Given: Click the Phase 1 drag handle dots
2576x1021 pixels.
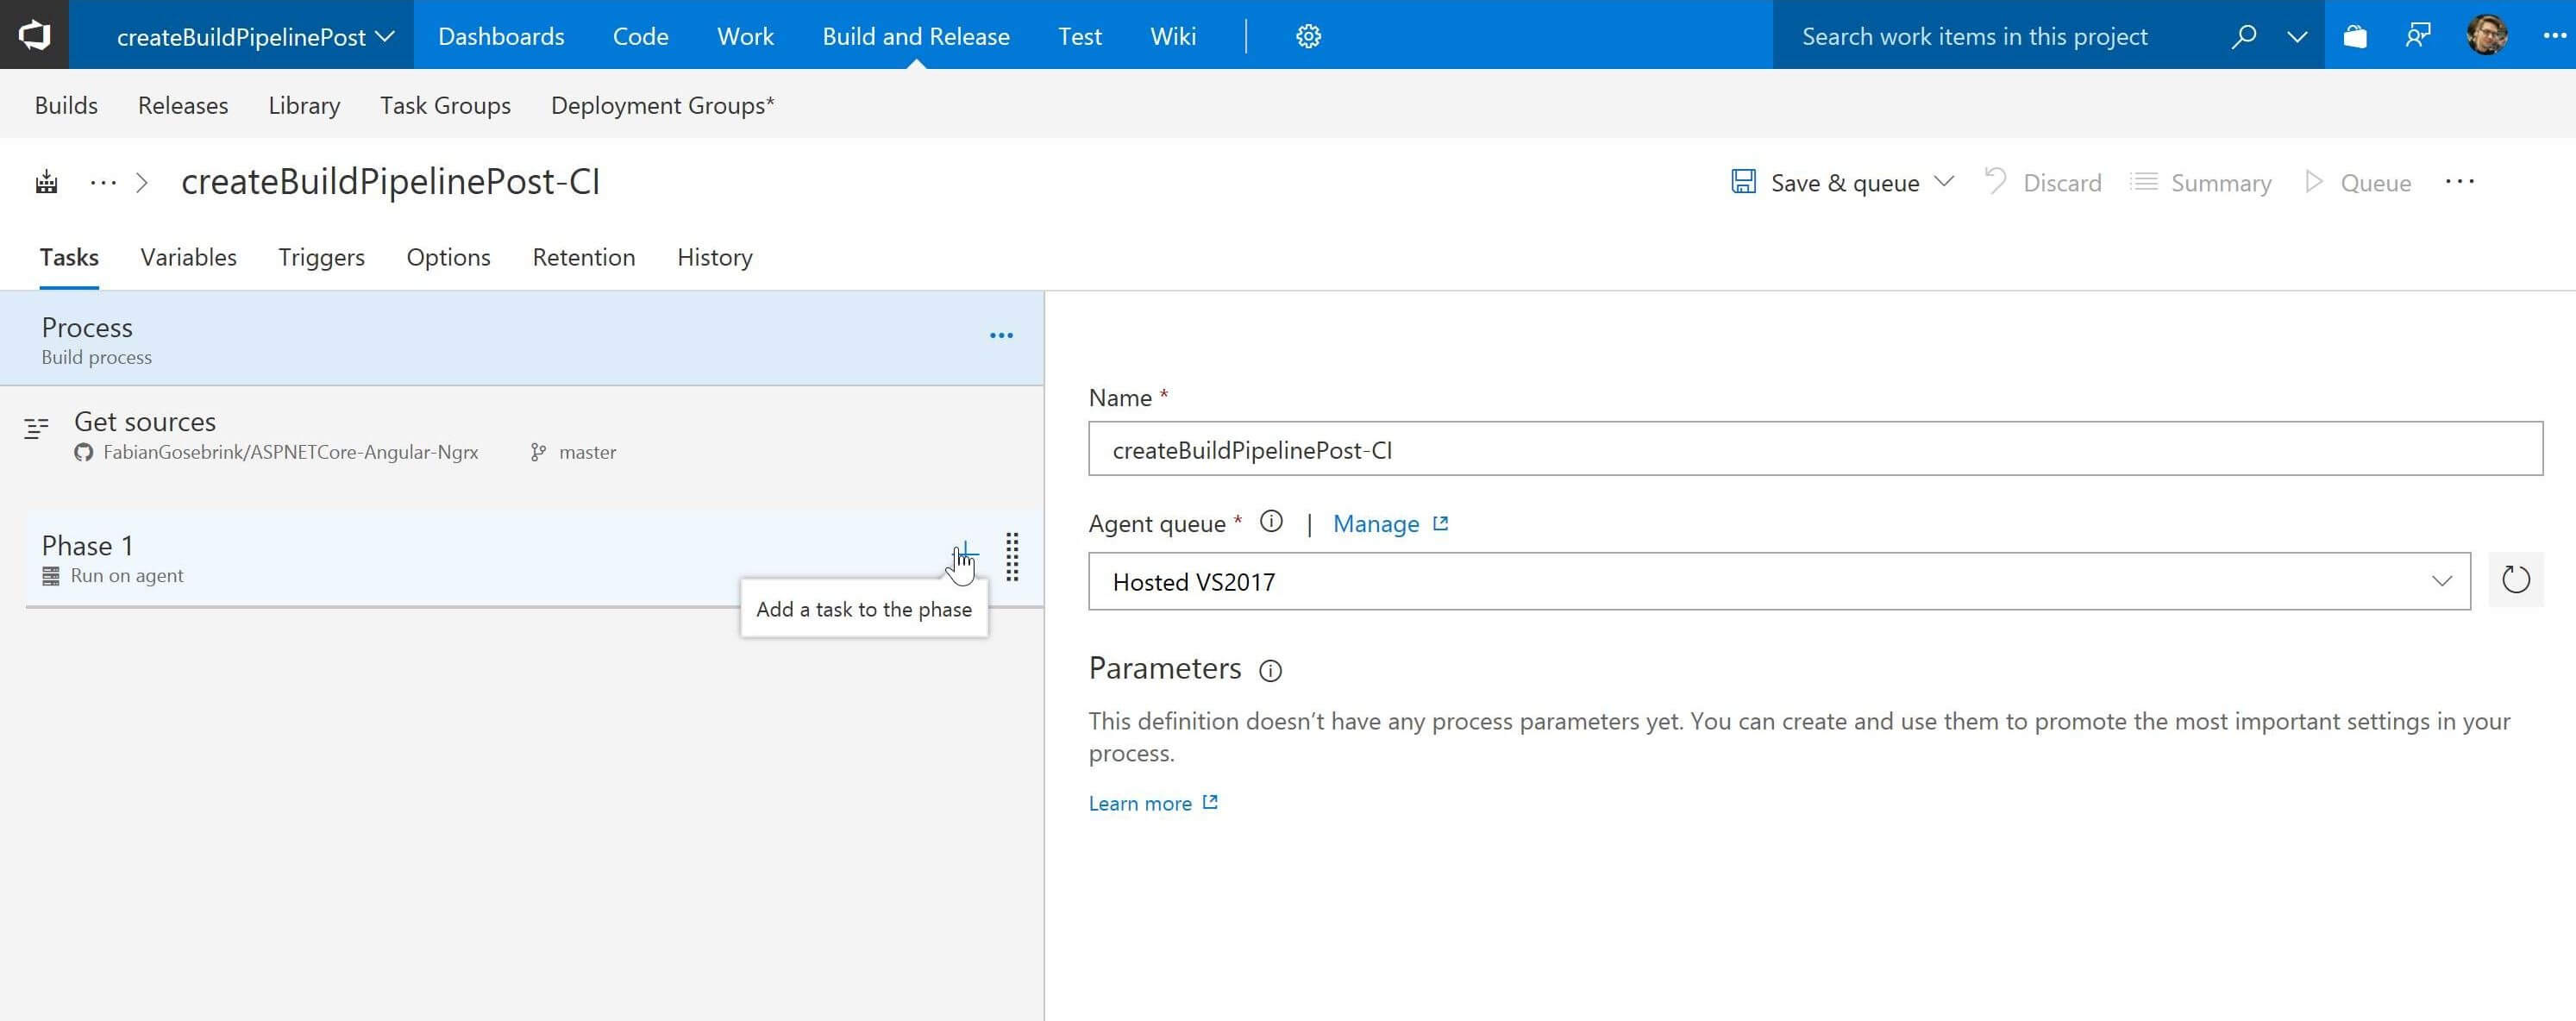Looking at the screenshot, I should [1012, 556].
